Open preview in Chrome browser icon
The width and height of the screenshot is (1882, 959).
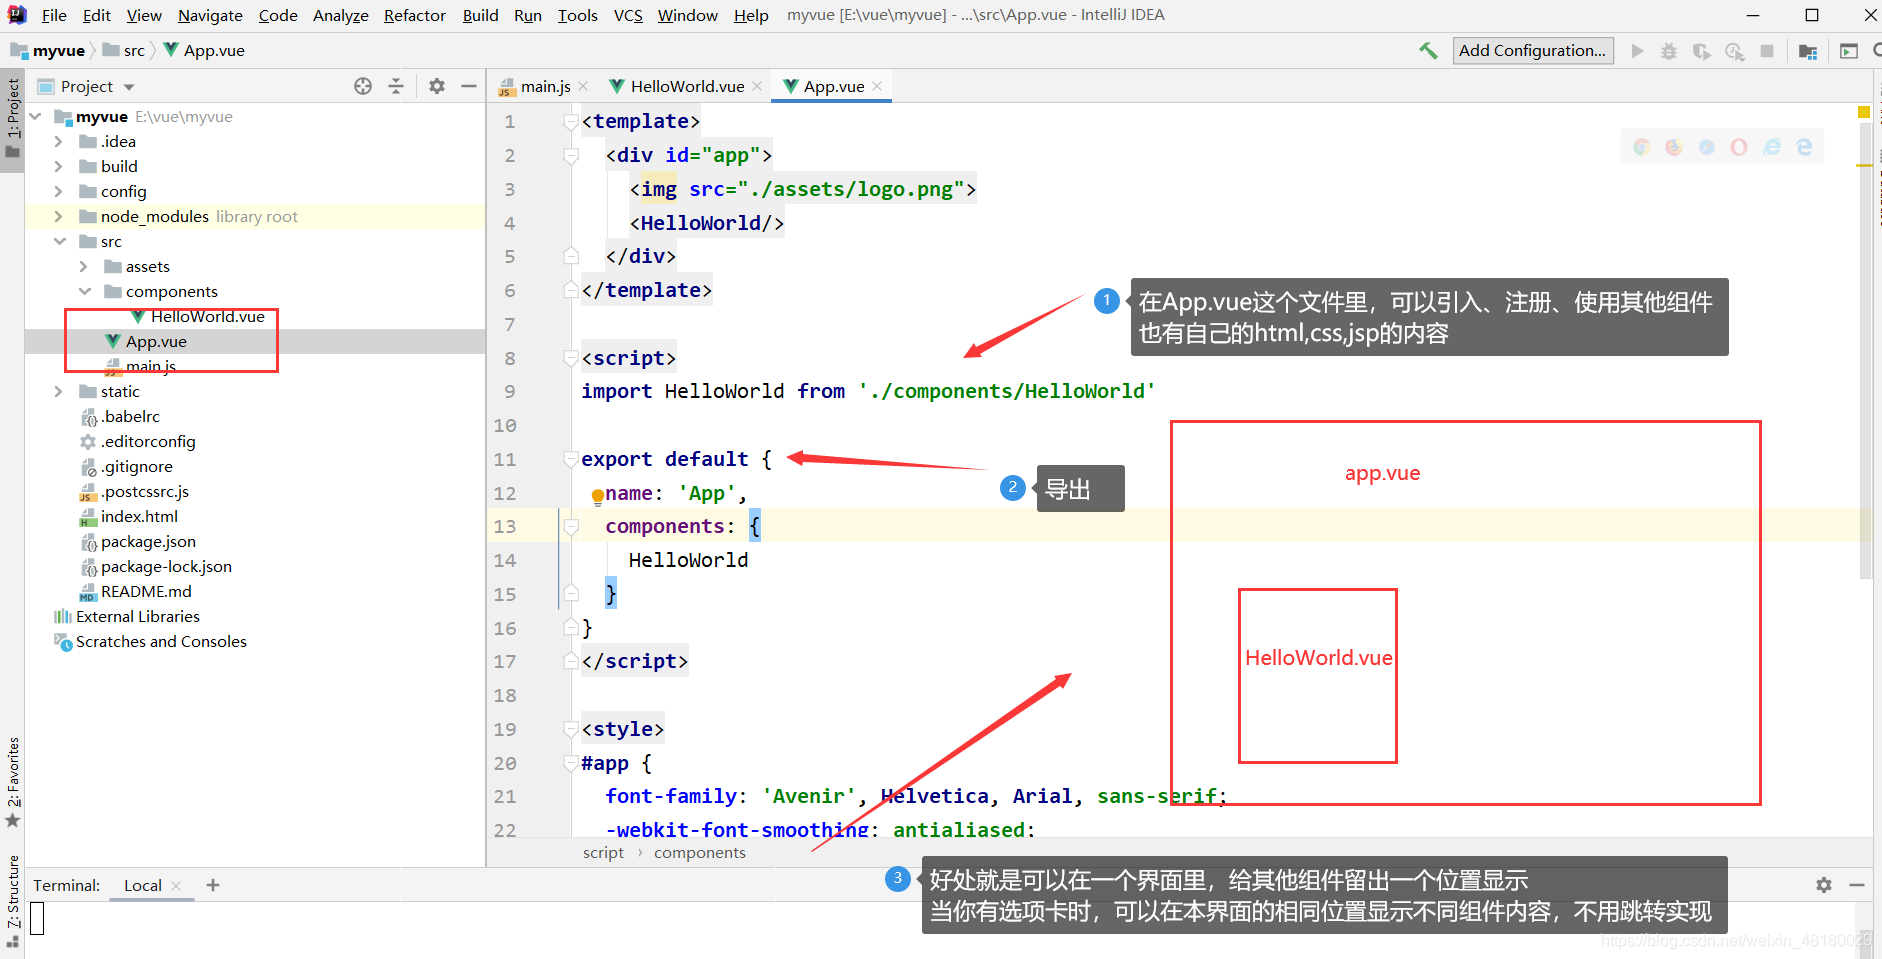click(1641, 147)
